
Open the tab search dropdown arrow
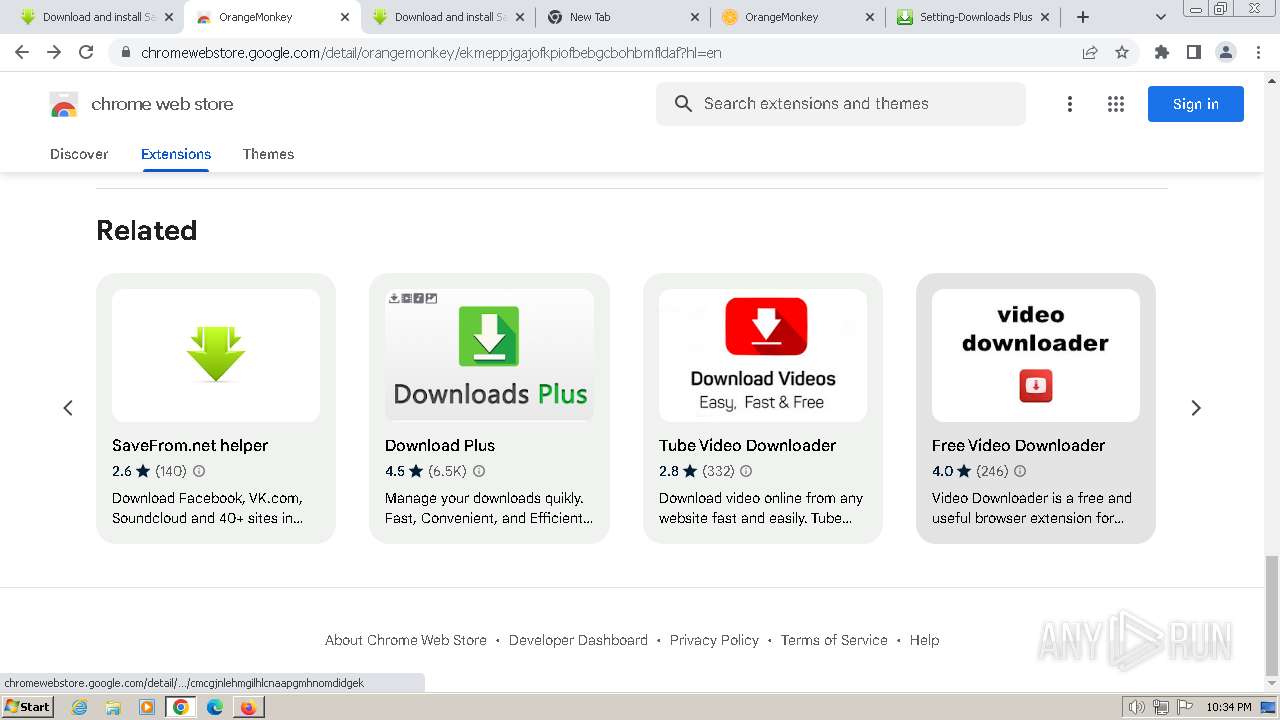(1161, 17)
